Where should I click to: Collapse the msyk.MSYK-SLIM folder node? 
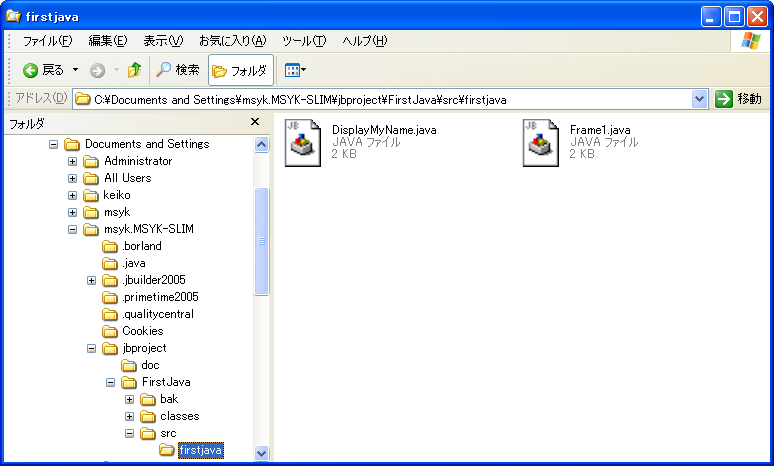tap(73, 229)
